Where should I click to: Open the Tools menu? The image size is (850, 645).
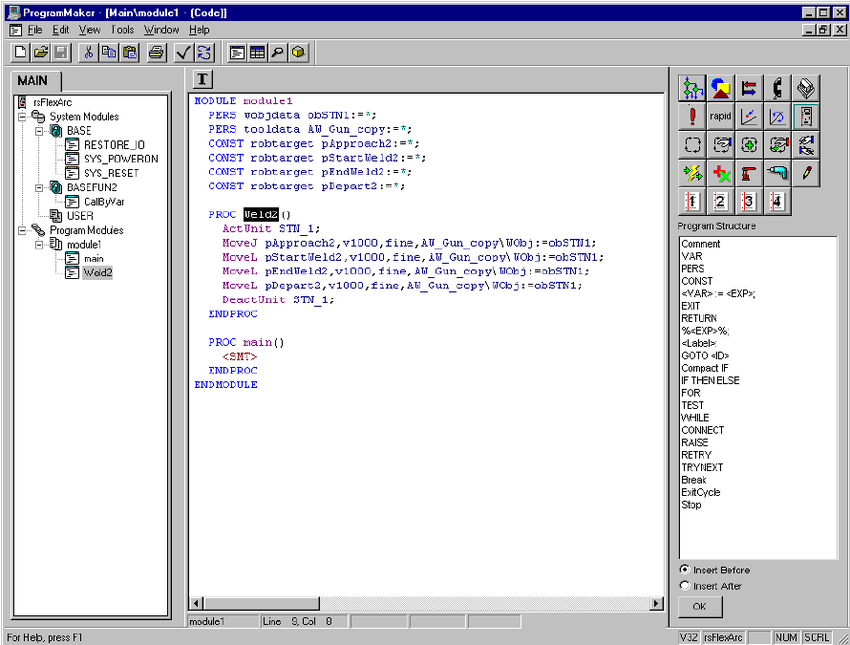122,30
